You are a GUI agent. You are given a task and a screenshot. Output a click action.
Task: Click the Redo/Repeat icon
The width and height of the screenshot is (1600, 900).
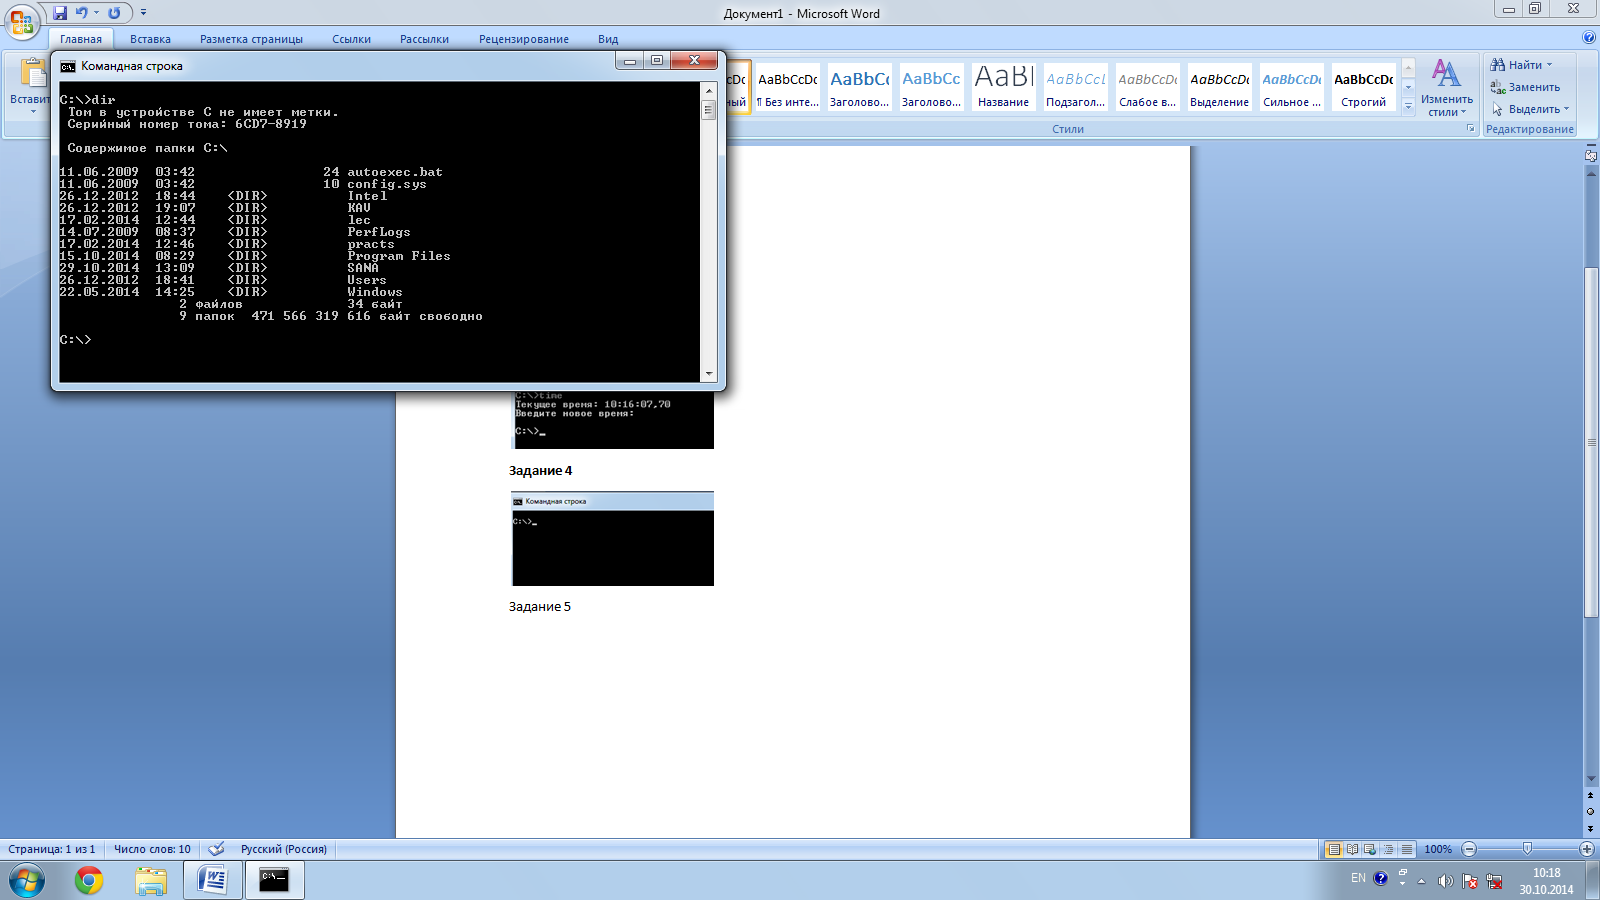pyautogui.click(x=114, y=13)
